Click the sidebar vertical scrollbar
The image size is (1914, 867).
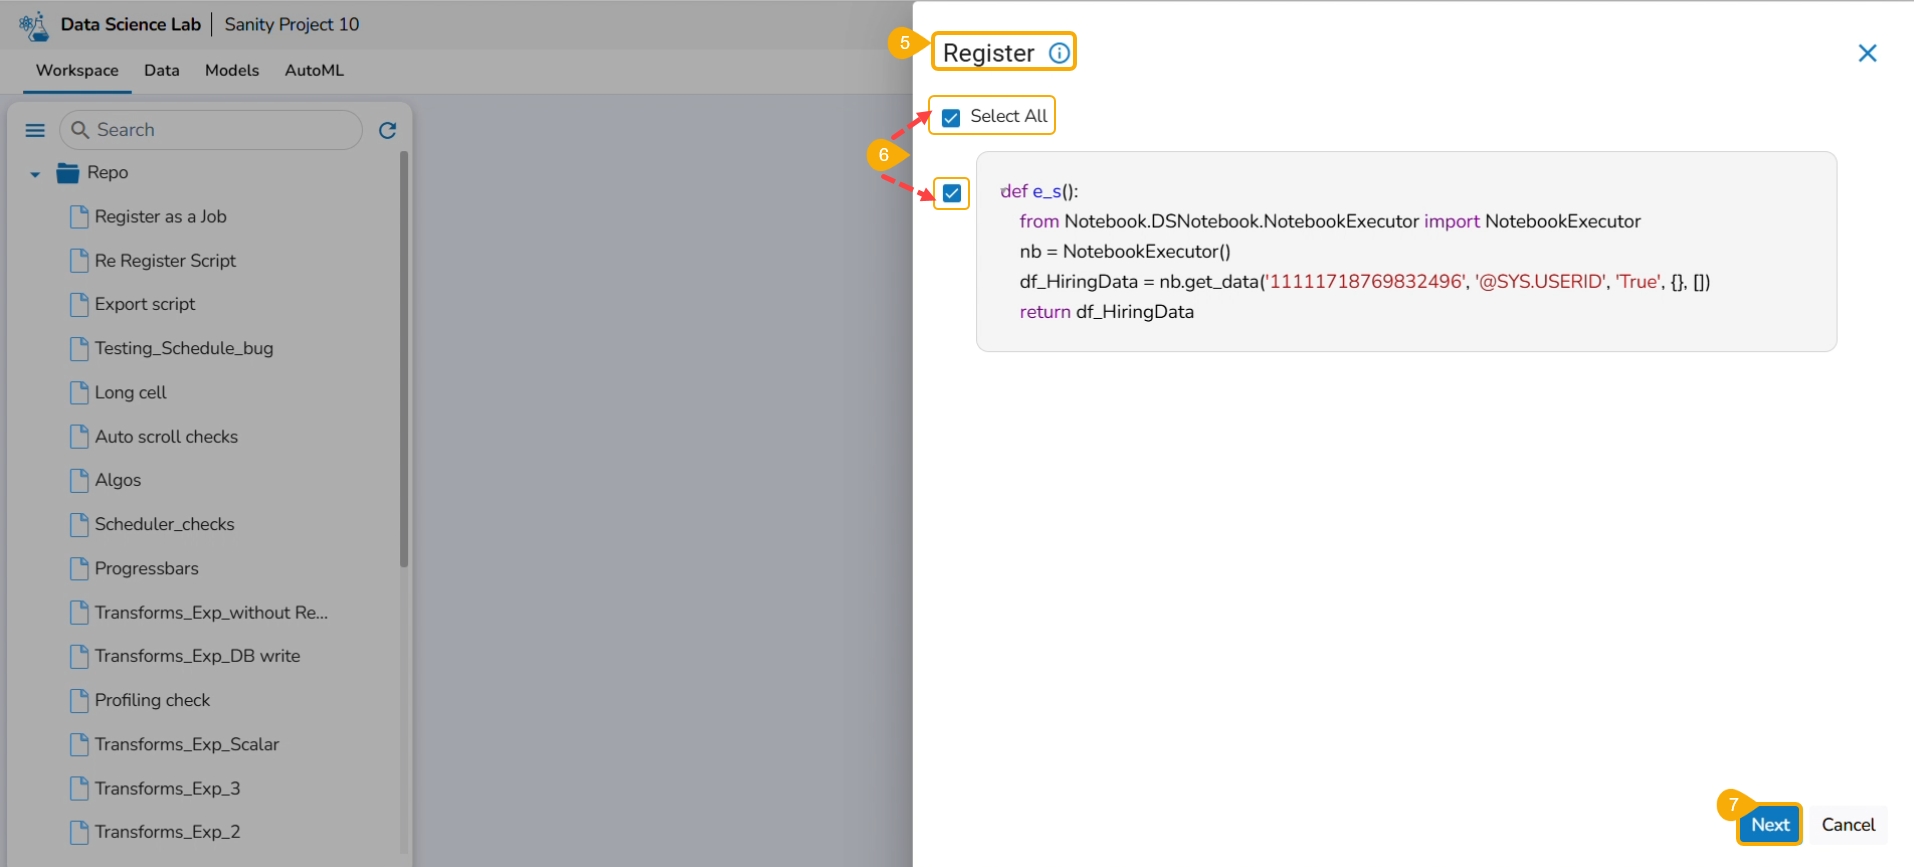click(404, 359)
